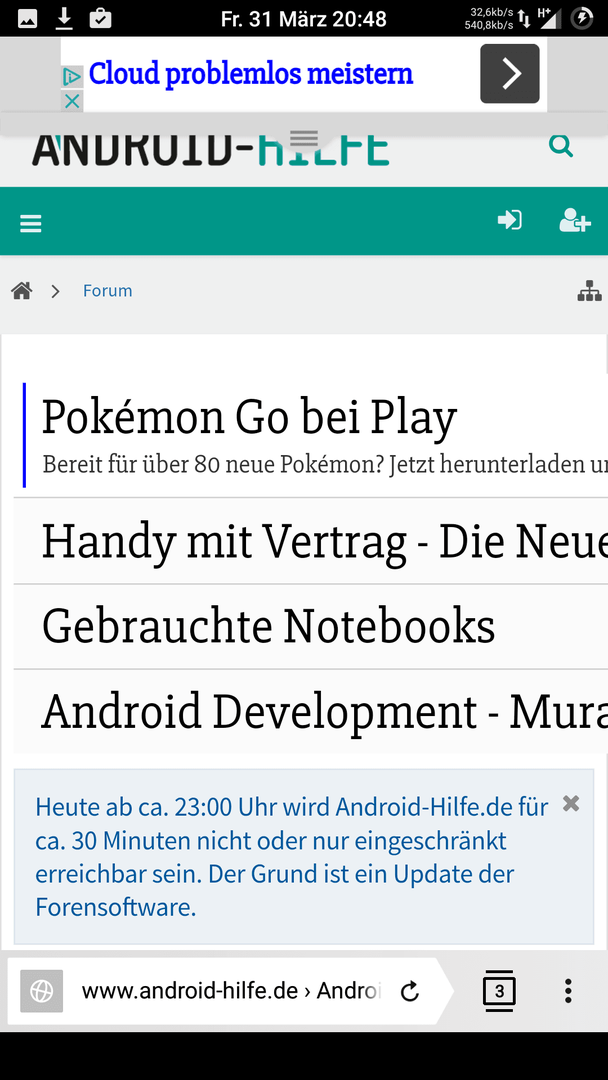Open the hamburger navigation menu
The width and height of the screenshot is (608, 1080).
[x=31, y=223]
